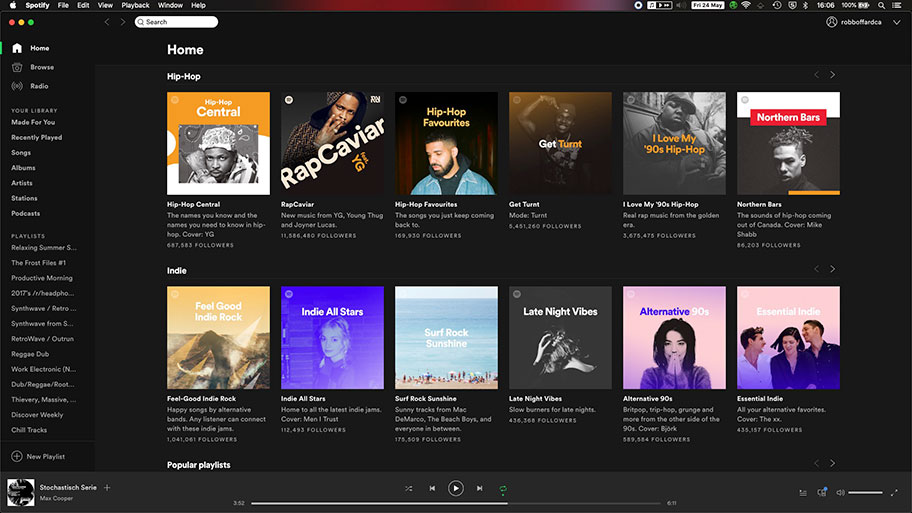
Task: Open RapCaviar playlist cover
Action: click(332, 143)
